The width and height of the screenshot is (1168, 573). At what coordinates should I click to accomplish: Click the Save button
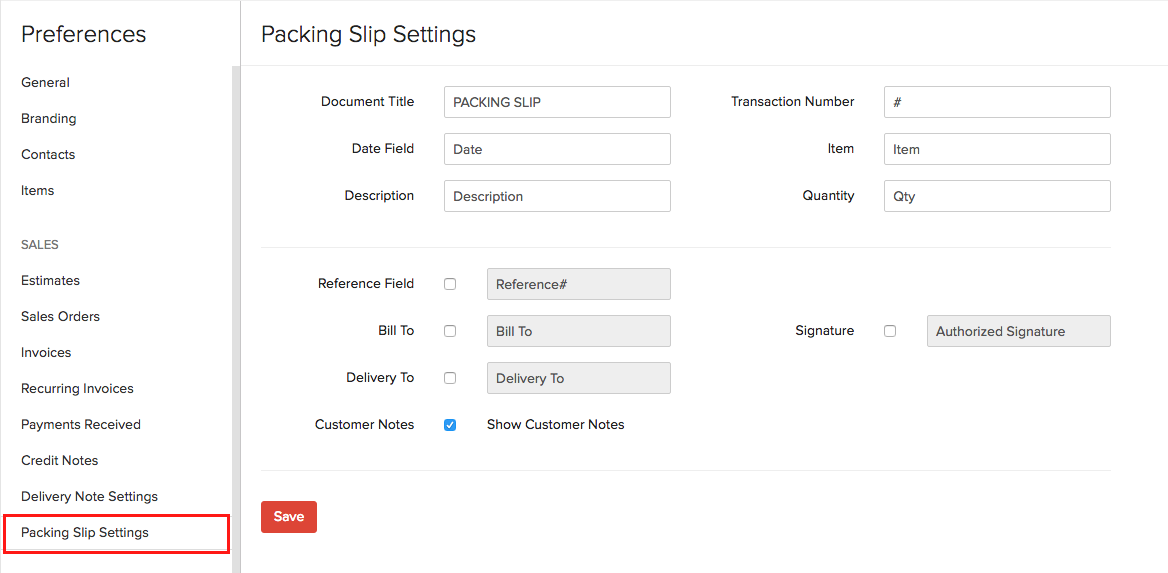288,517
